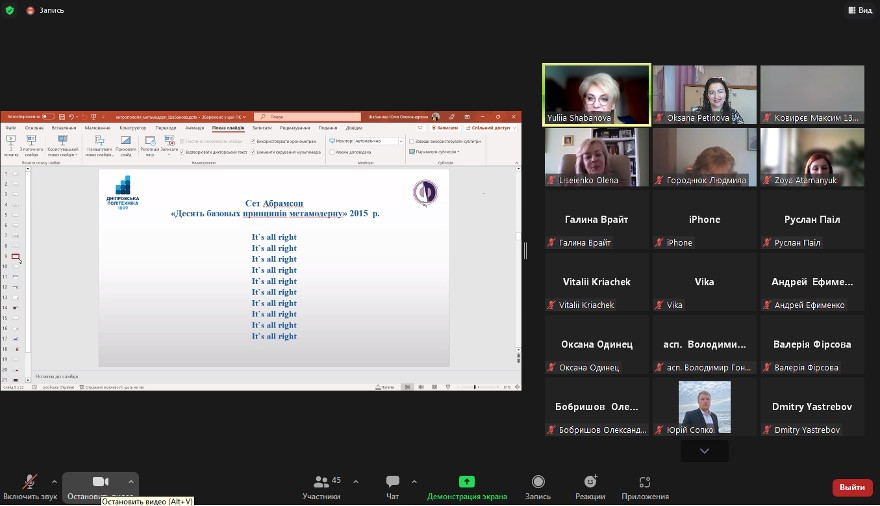Expand video options arrow beside camera
This screenshot has height=506, width=880.
pyautogui.click(x=131, y=482)
